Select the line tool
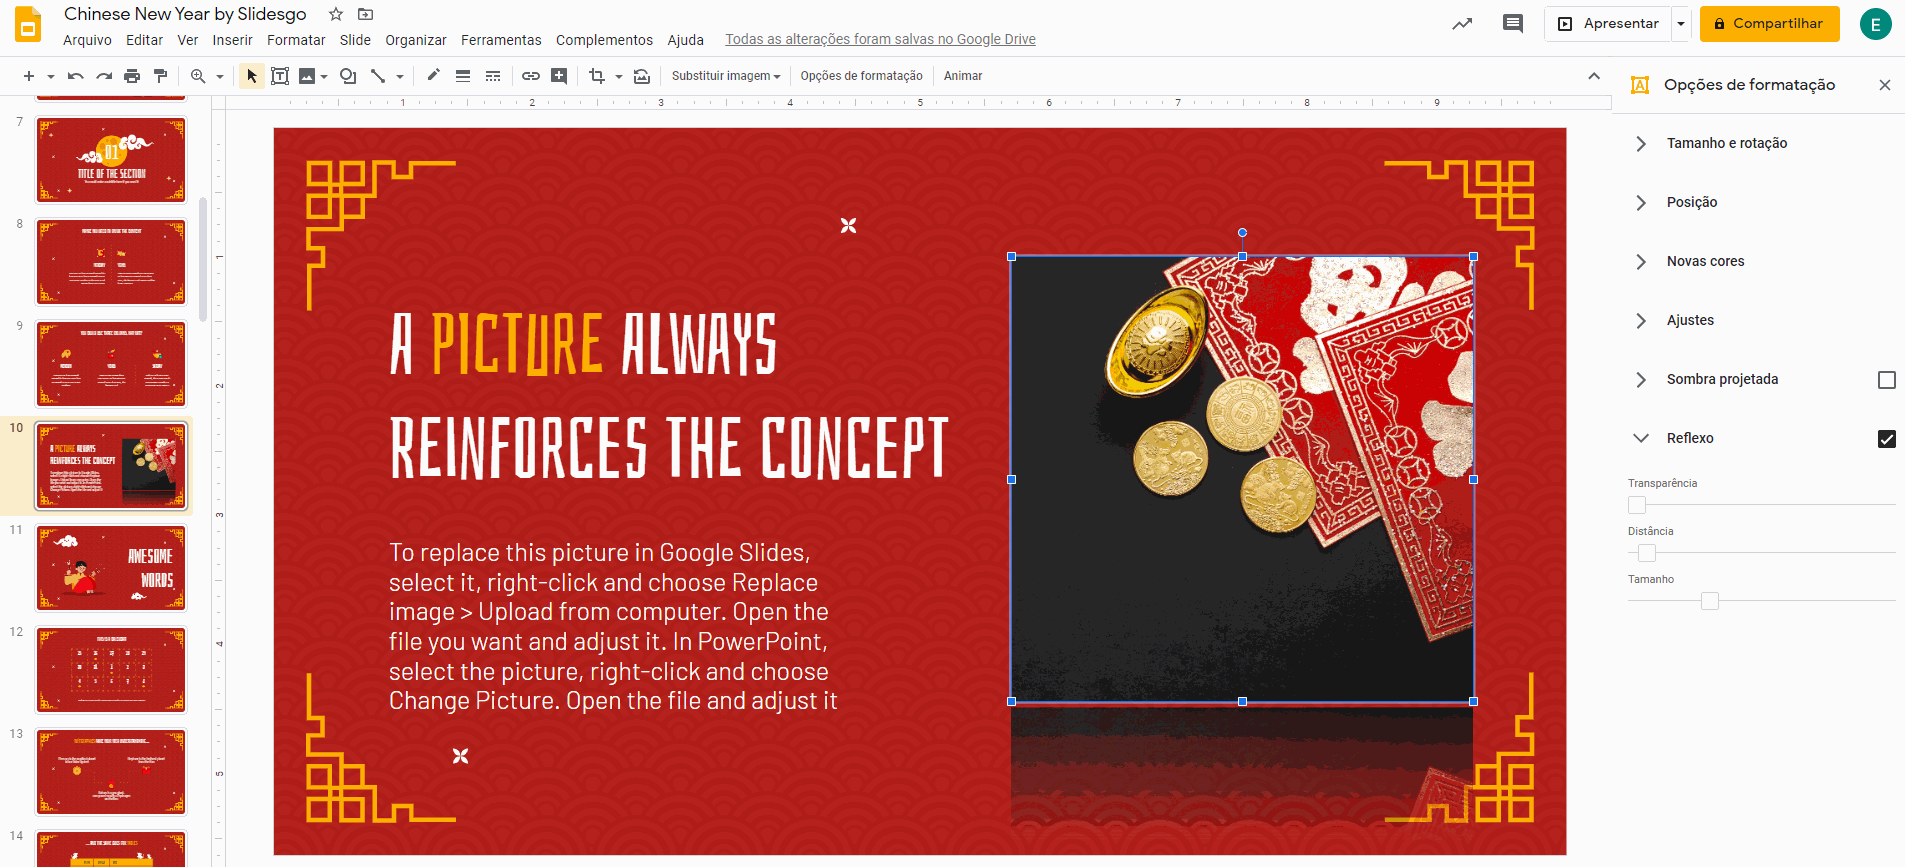Viewport: 1905px width, 867px height. [x=378, y=76]
